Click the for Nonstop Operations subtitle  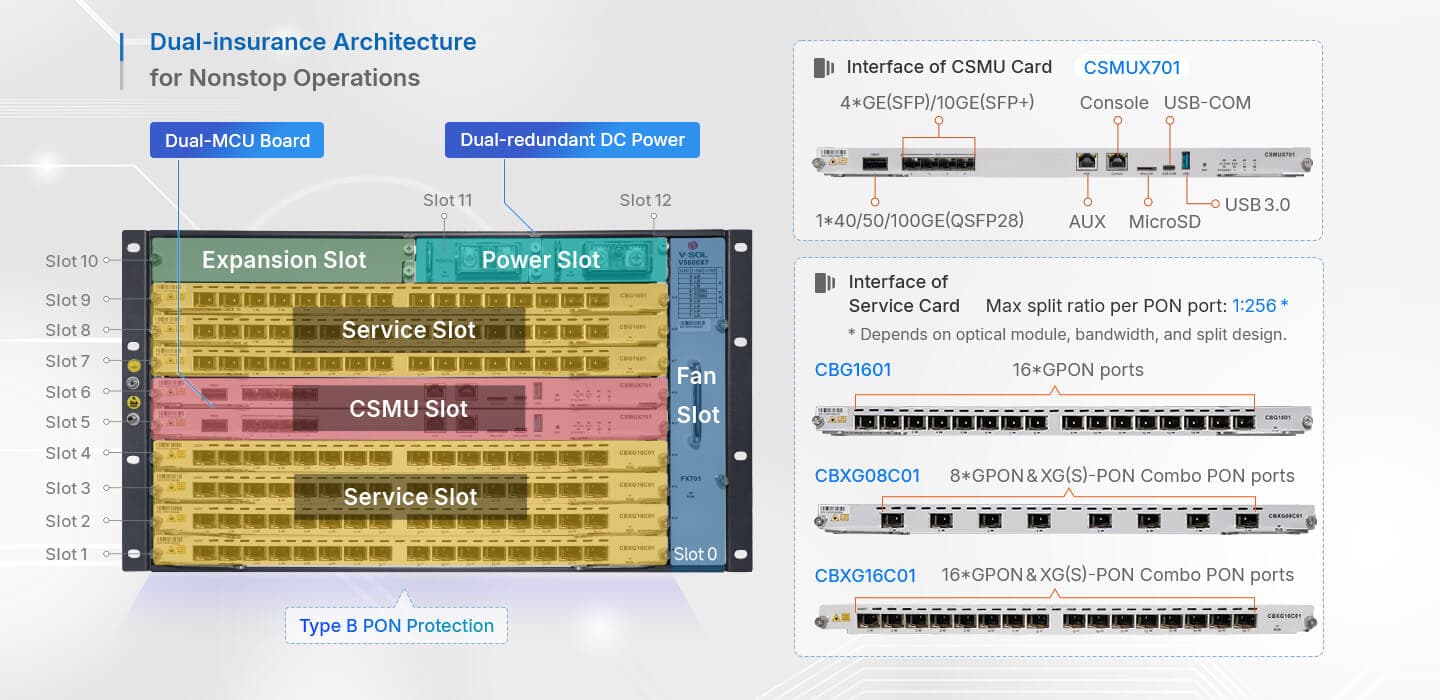click(285, 78)
